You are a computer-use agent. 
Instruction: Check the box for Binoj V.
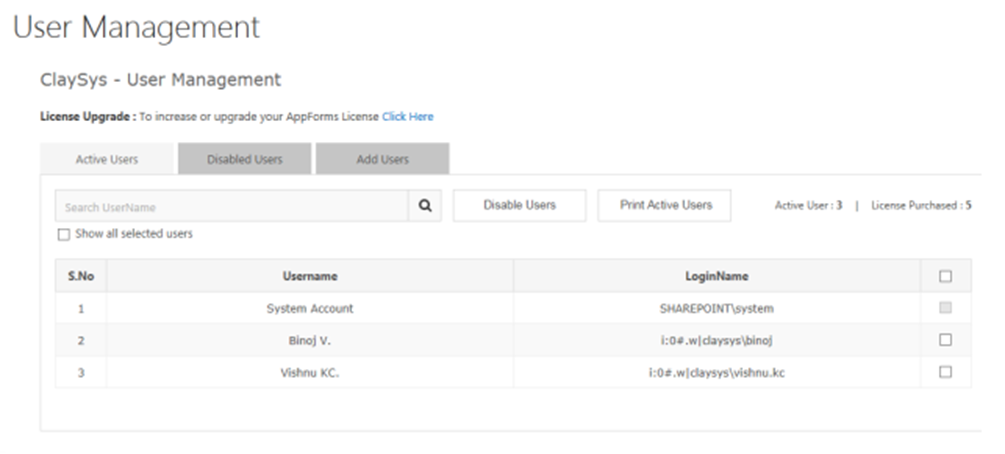point(945,340)
